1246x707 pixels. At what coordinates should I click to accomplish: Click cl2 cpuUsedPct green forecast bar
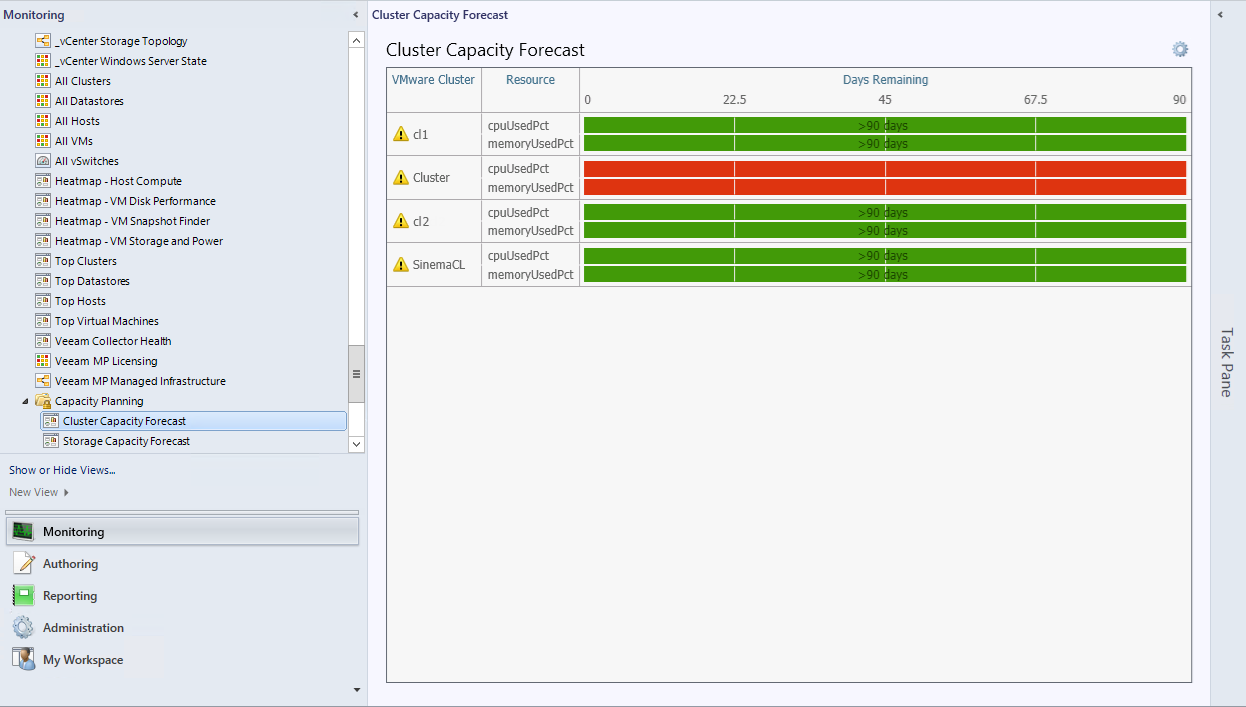(x=885, y=212)
